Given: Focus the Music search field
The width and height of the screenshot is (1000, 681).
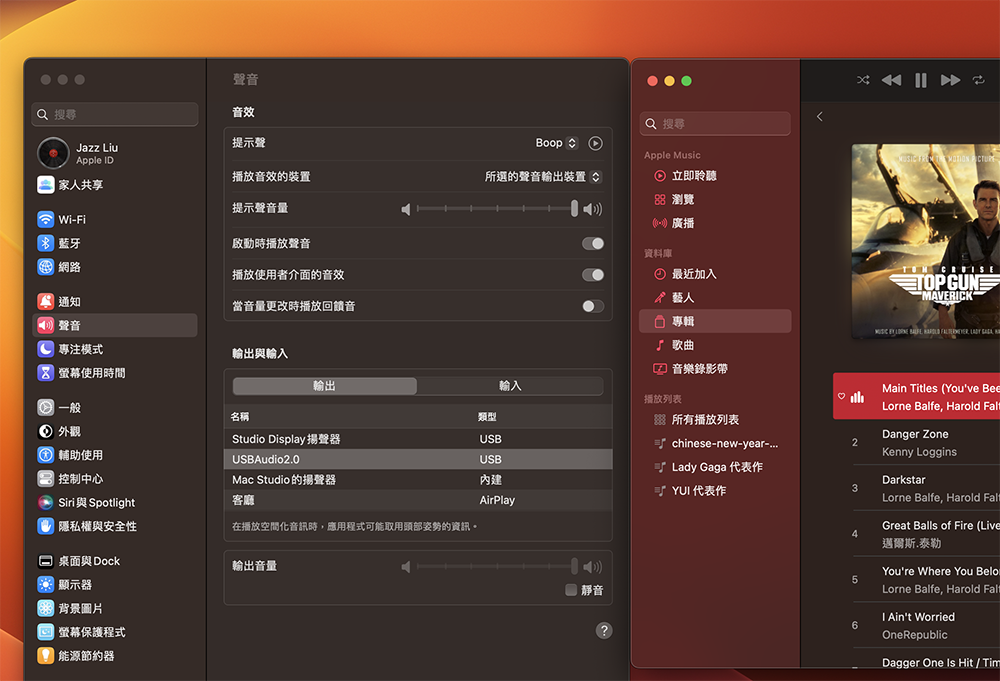Looking at the screenshot, I should click(x=715, y=124).
